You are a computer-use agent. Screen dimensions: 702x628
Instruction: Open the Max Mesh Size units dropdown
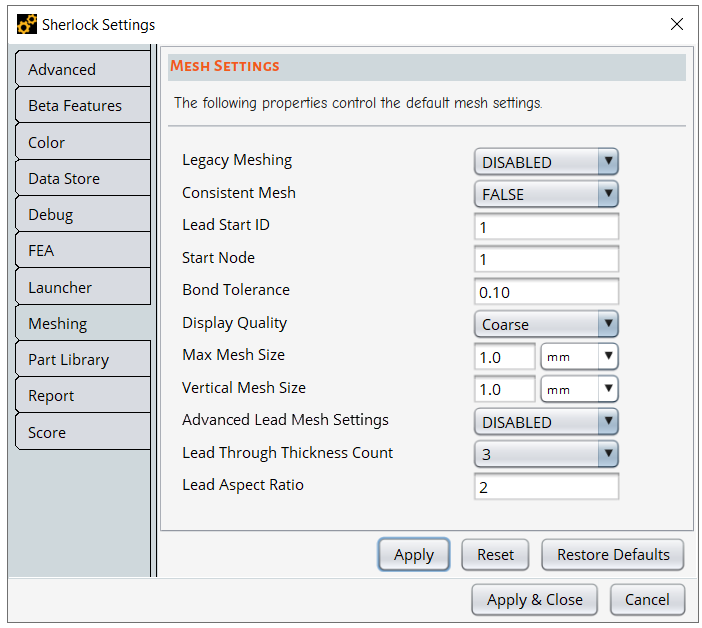click(x=579, y=356)
